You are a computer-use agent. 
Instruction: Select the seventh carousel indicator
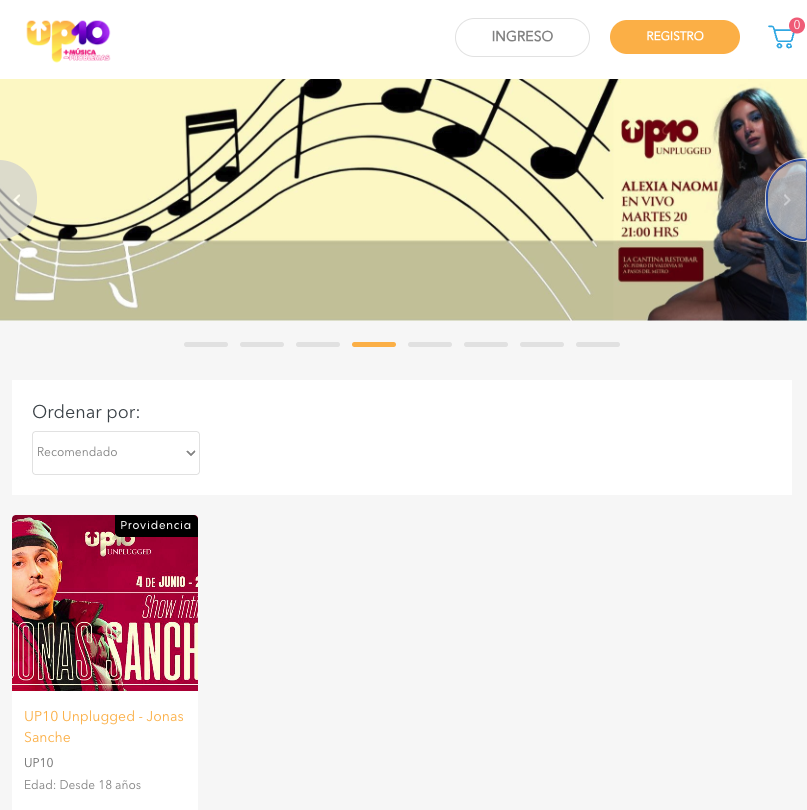542,344
